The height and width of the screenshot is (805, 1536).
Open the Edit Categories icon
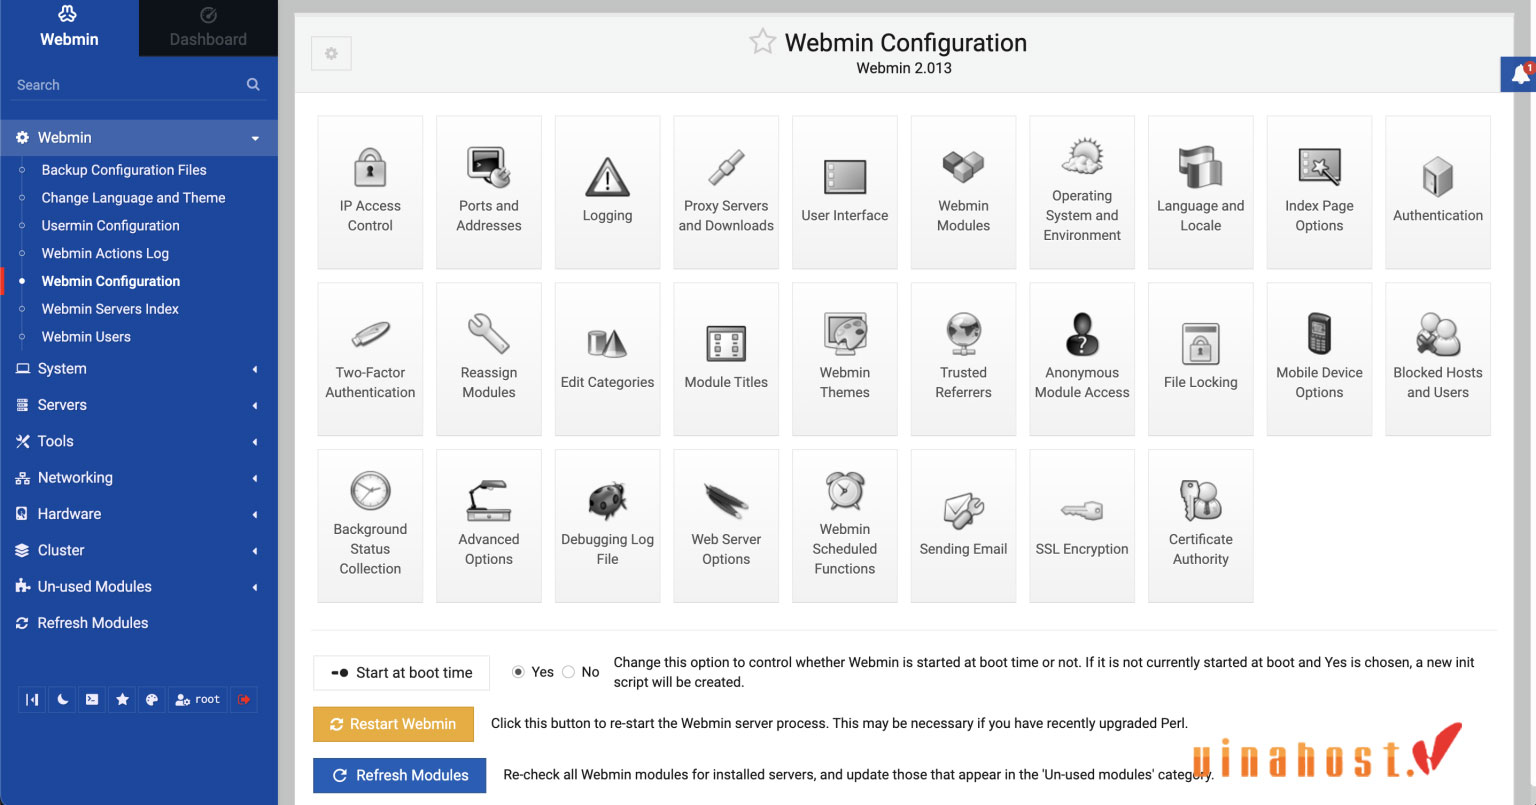coord(607,359)
